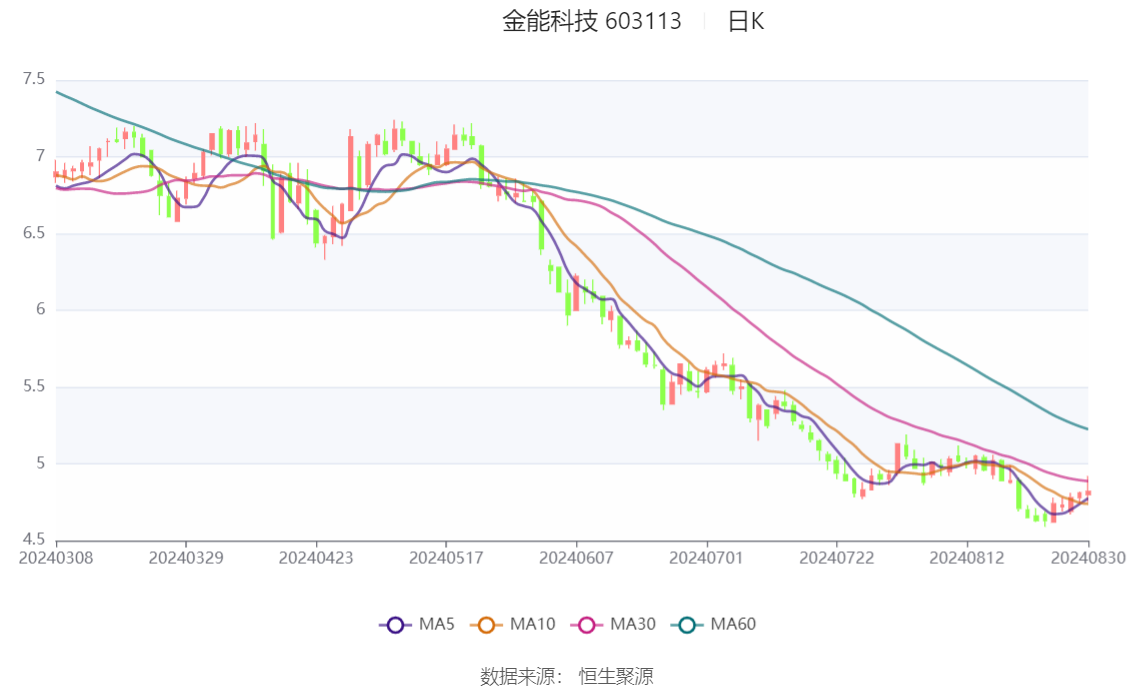
Task: Click the 20240830 final date label
Action: click(1088, 557)
